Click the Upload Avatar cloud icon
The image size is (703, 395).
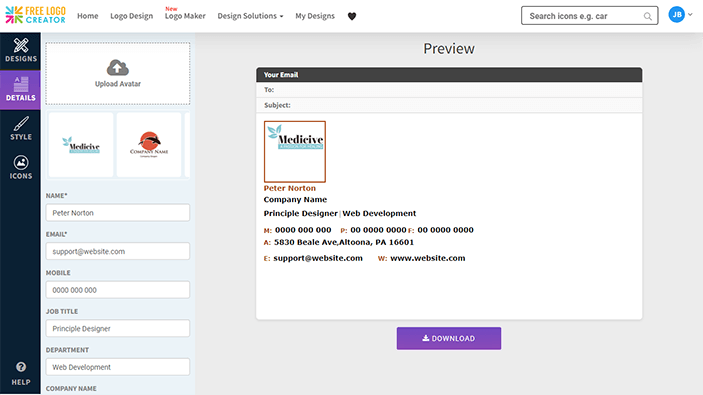[117, 68]
